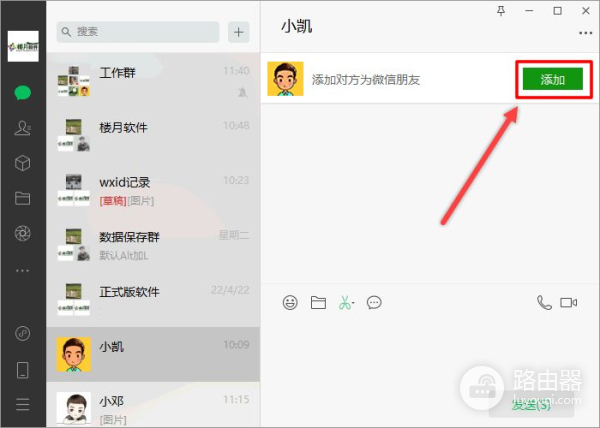Open Moments shutter icon in sidebar
The image size is (600, 428).
click(x=23, y=233)
